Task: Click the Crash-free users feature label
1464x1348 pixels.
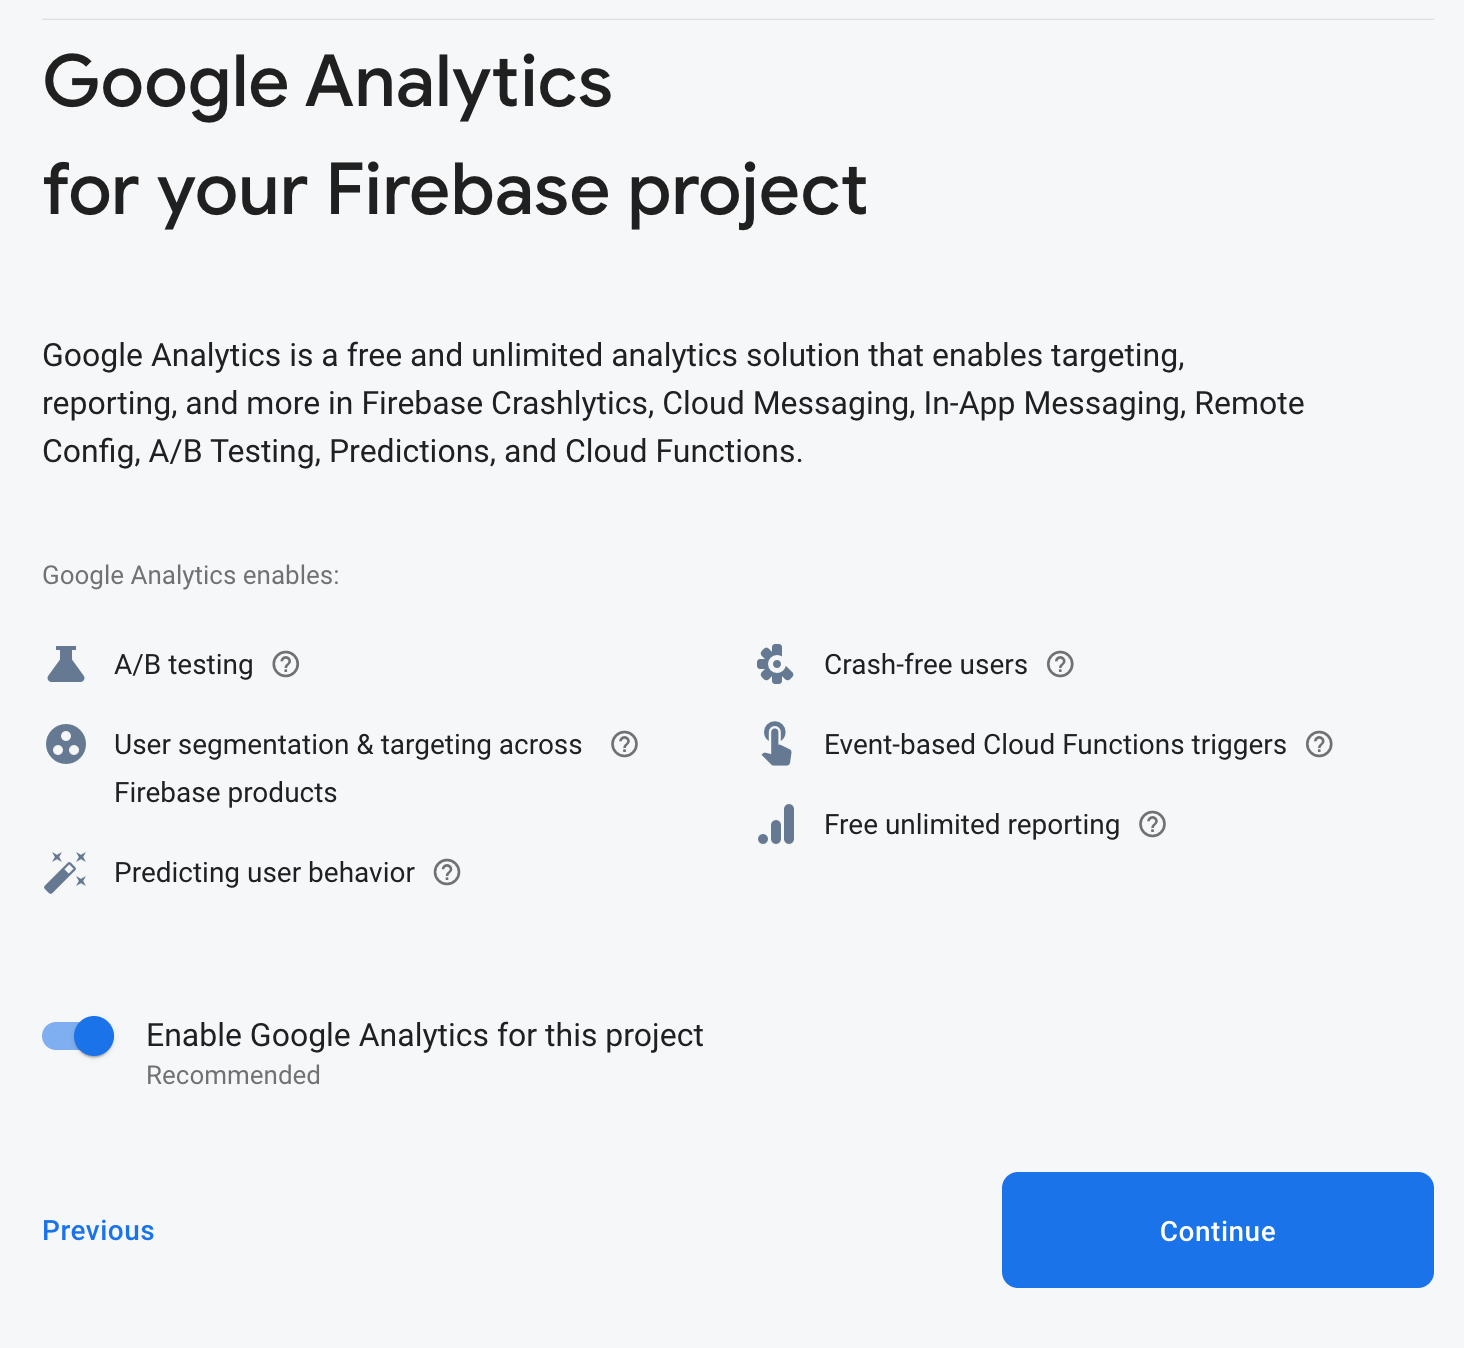Action: [x=926, y=664]
